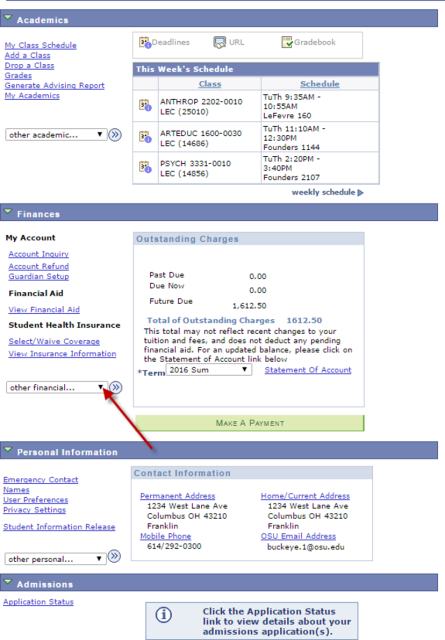Open the other personal dropdown
Screen dimensions: 445x640
coord(56,559)
